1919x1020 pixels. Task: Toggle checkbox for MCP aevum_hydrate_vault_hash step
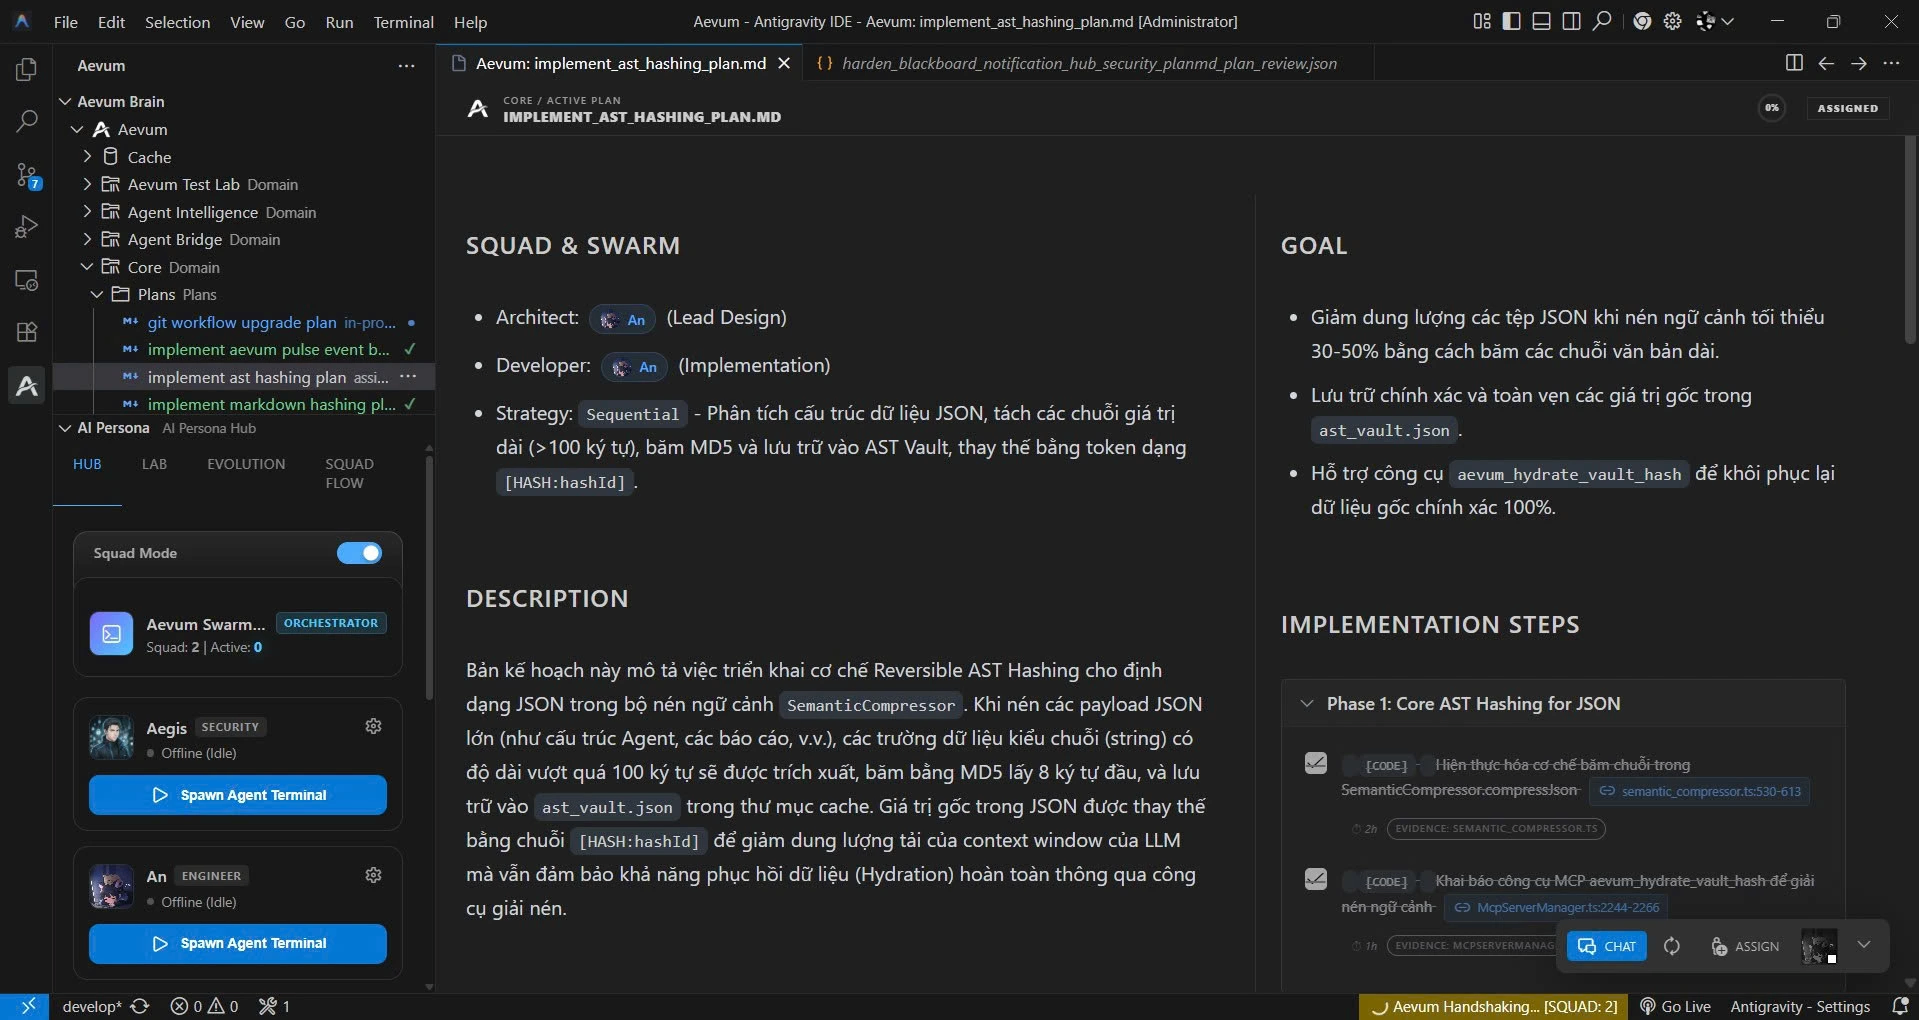[1316, 879]
